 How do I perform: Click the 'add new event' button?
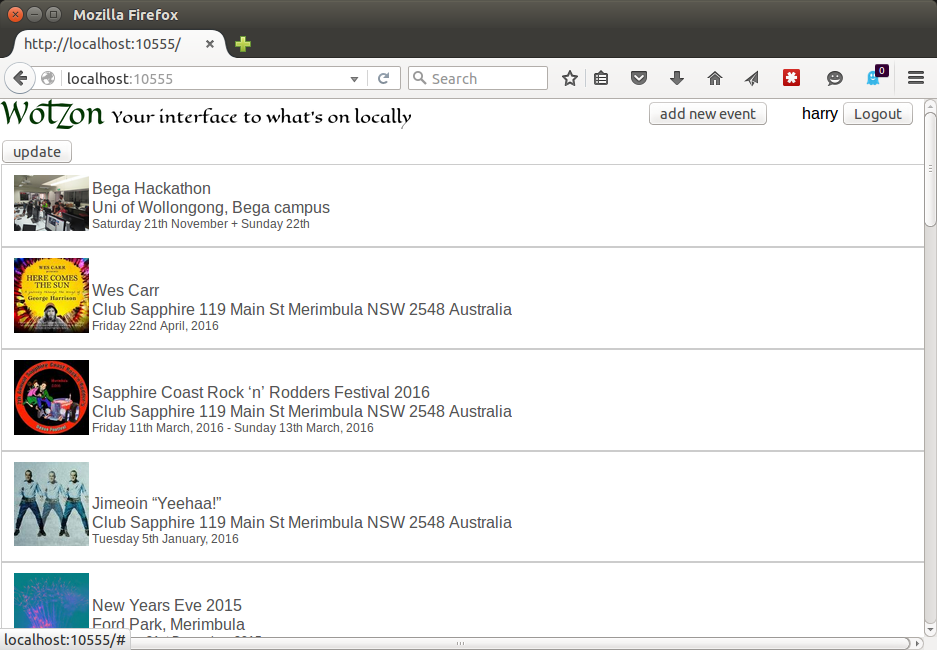[708, 114]
